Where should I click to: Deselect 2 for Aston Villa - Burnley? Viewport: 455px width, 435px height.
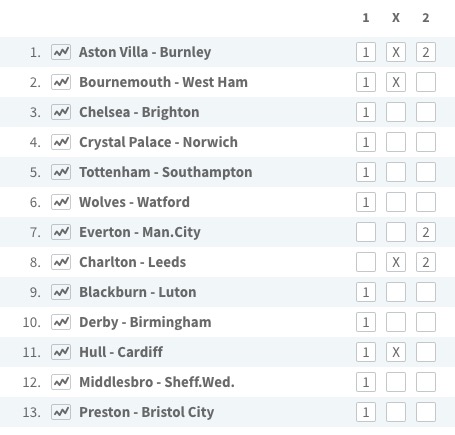click(426, 52)
